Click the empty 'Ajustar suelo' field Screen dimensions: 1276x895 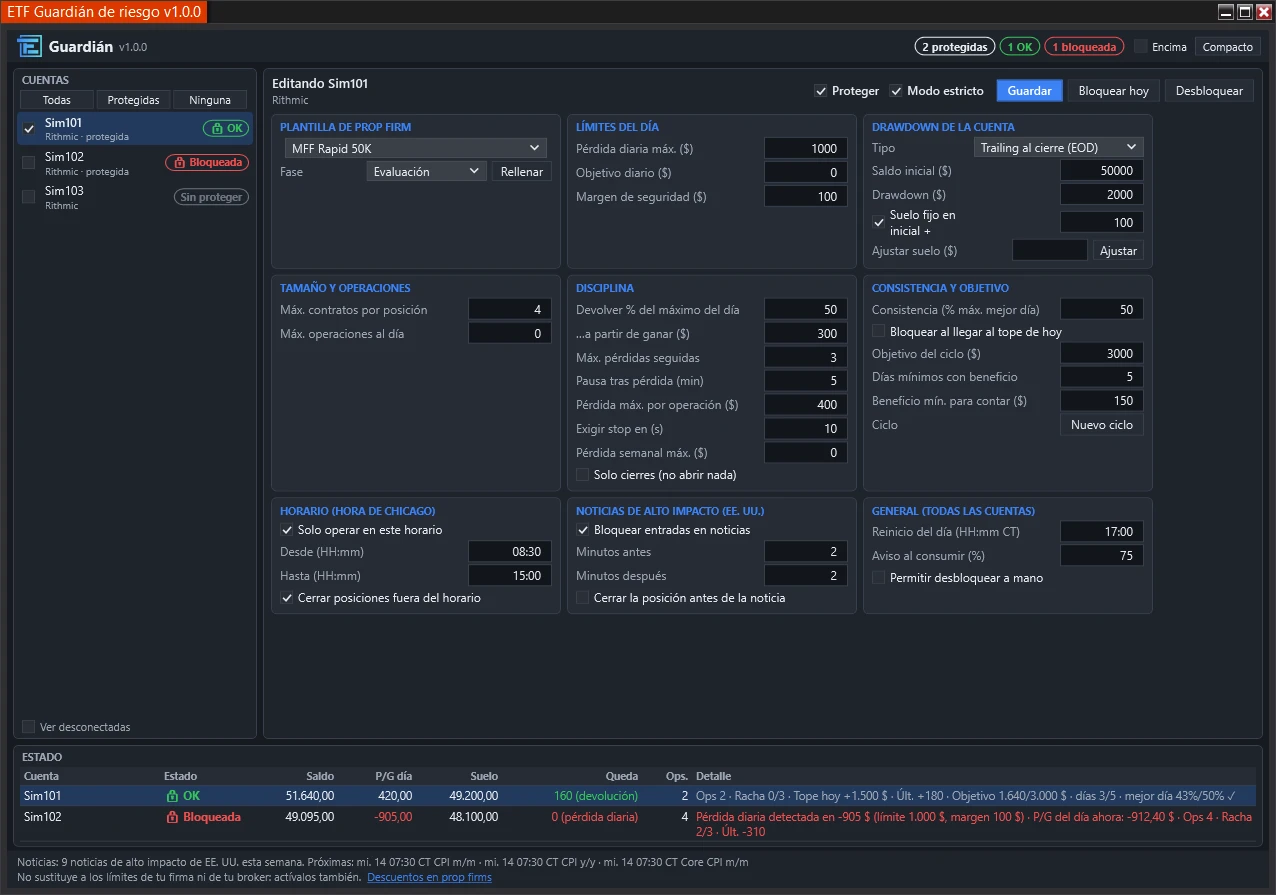(1050, 251)
